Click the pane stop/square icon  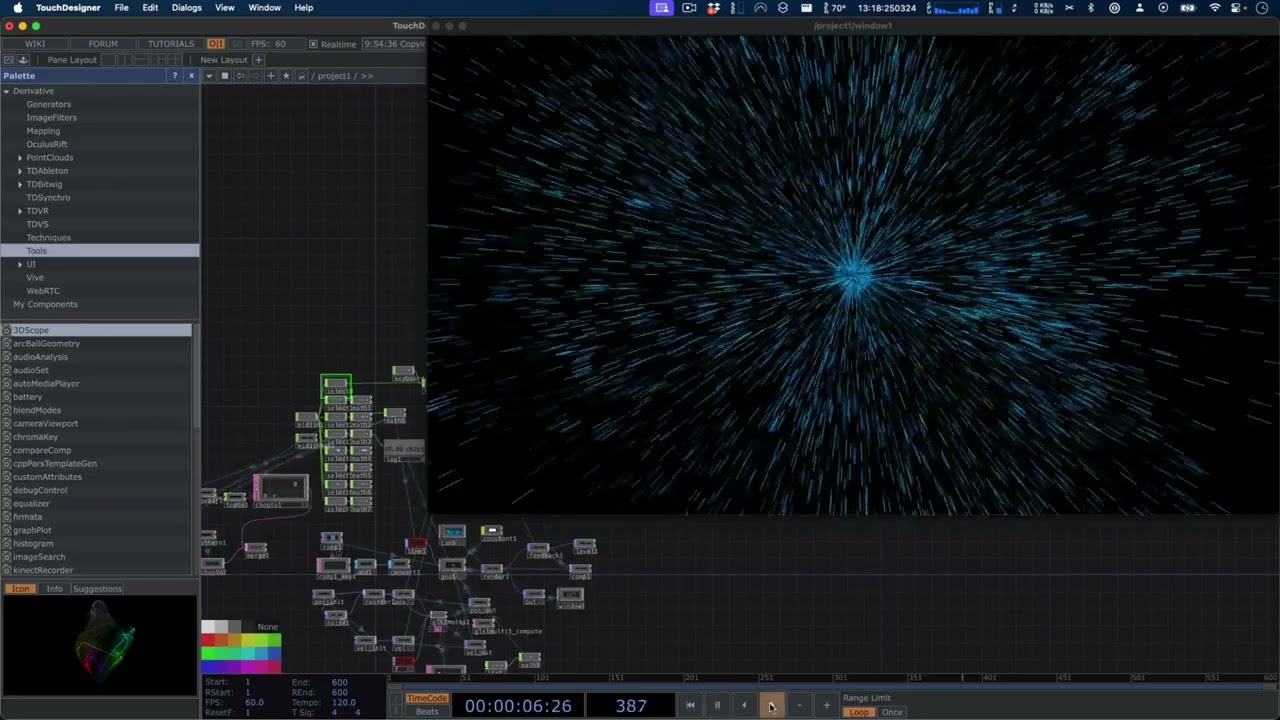pos(225,76)
